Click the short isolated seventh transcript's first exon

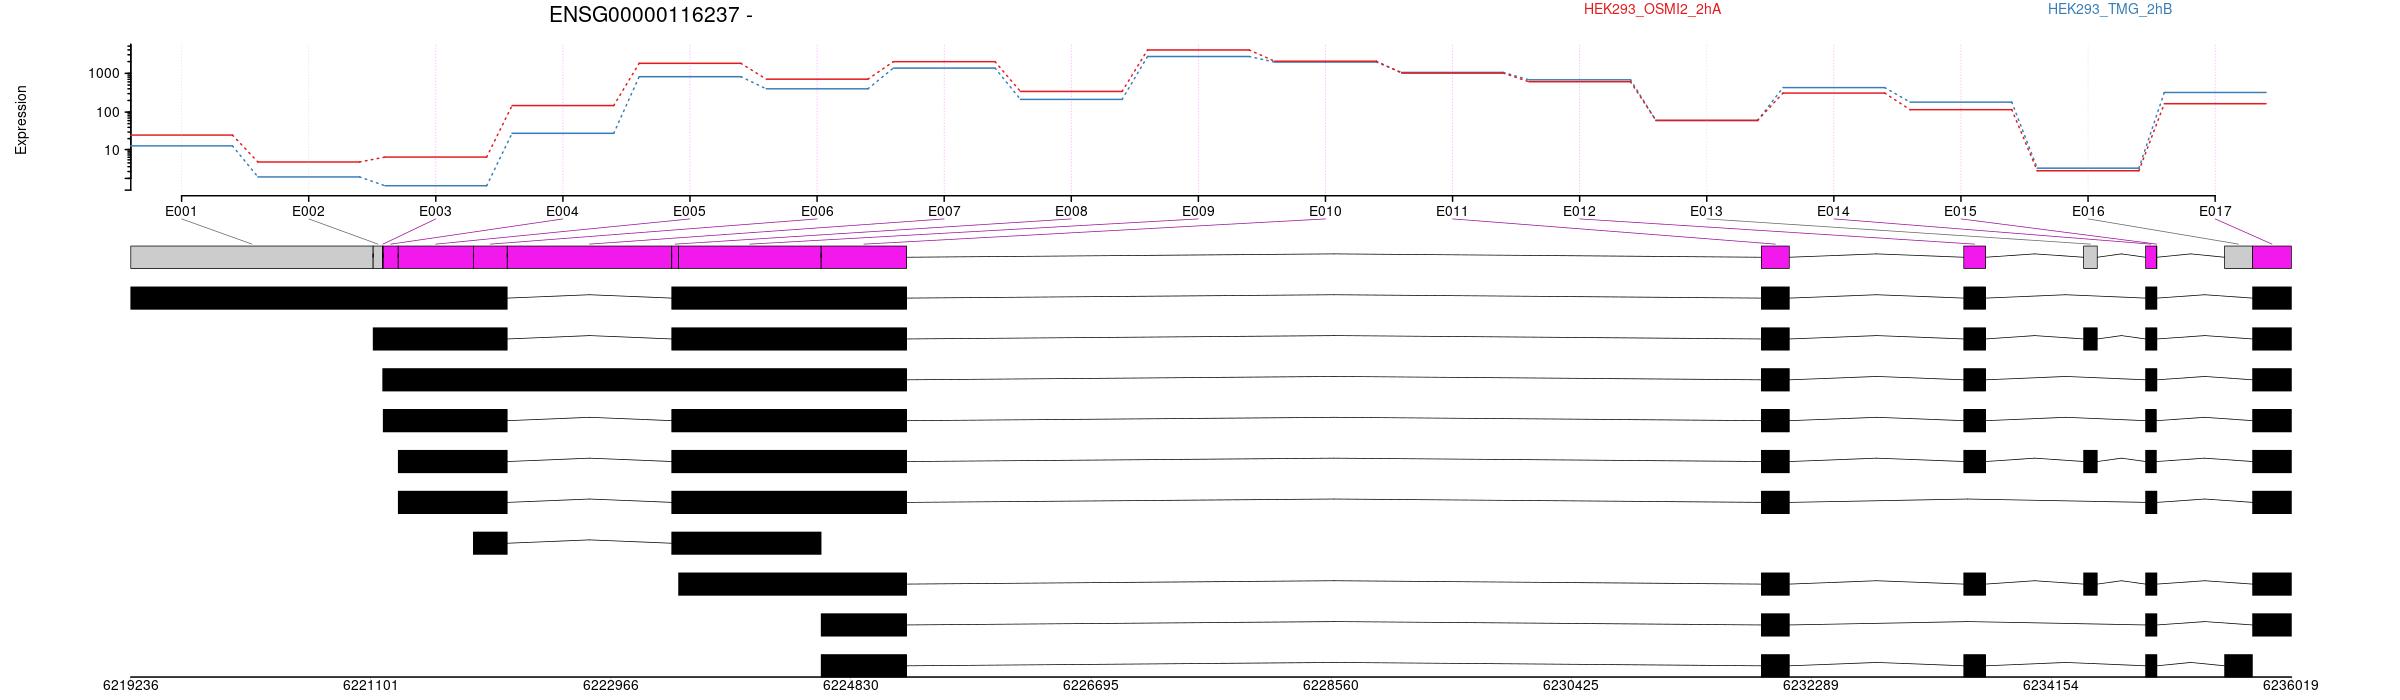point(490,543)
